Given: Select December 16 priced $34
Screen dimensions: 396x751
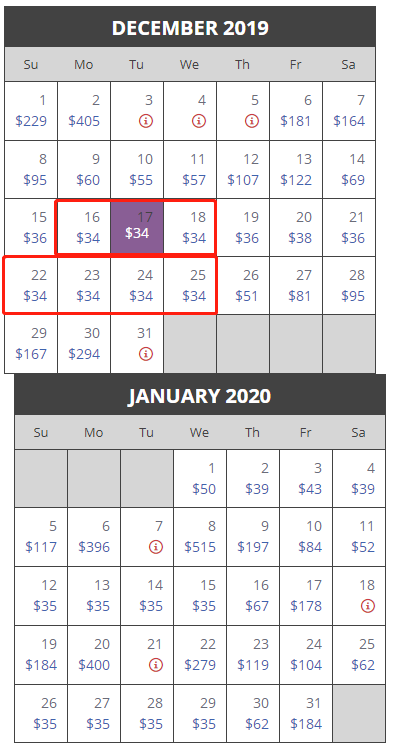Looking at the screenshot, I should click(x=84, y=227).
